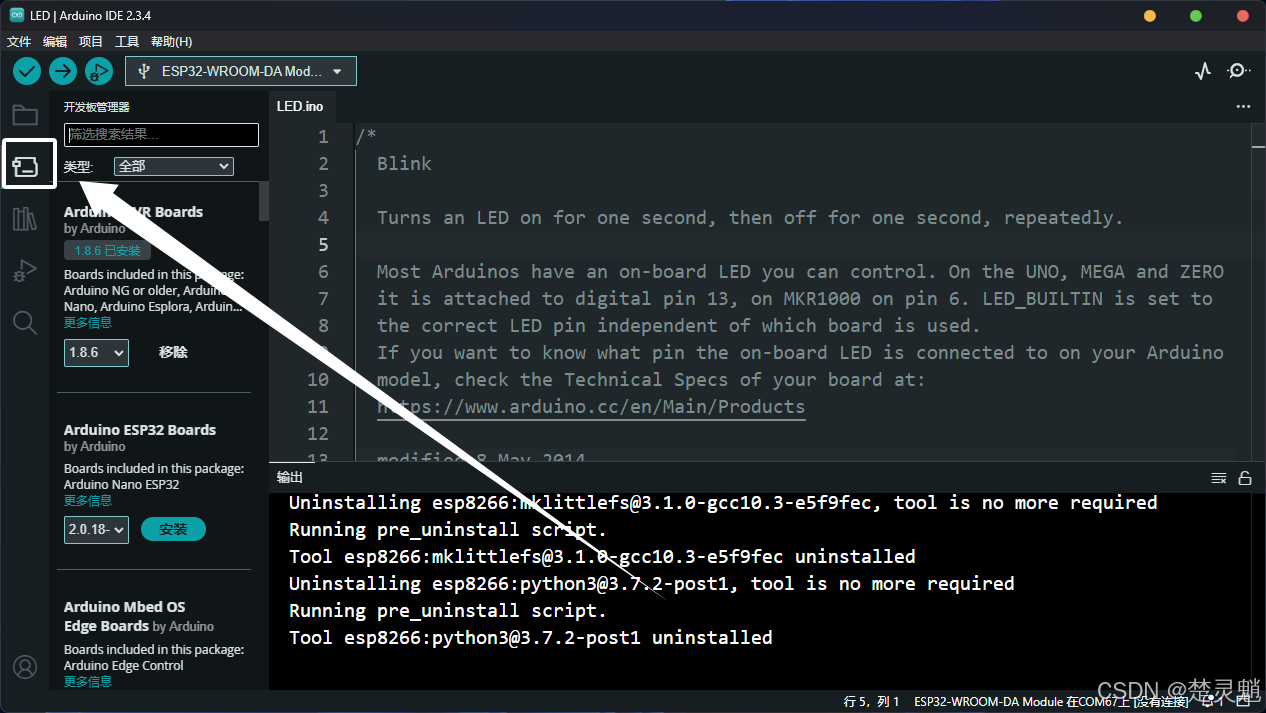This screenshot has width=1266, height=713.
Task: Open the Serial Plotter
Action: 1203,71
